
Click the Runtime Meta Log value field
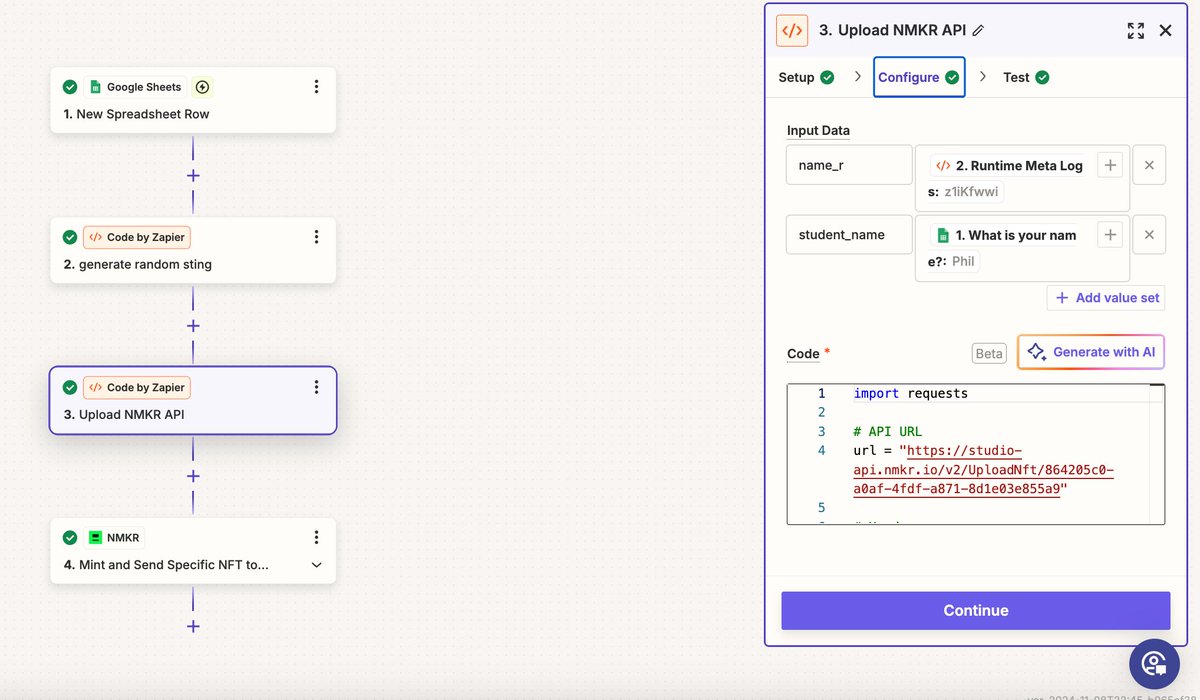pyautogui.click(x=1022, y=178)
